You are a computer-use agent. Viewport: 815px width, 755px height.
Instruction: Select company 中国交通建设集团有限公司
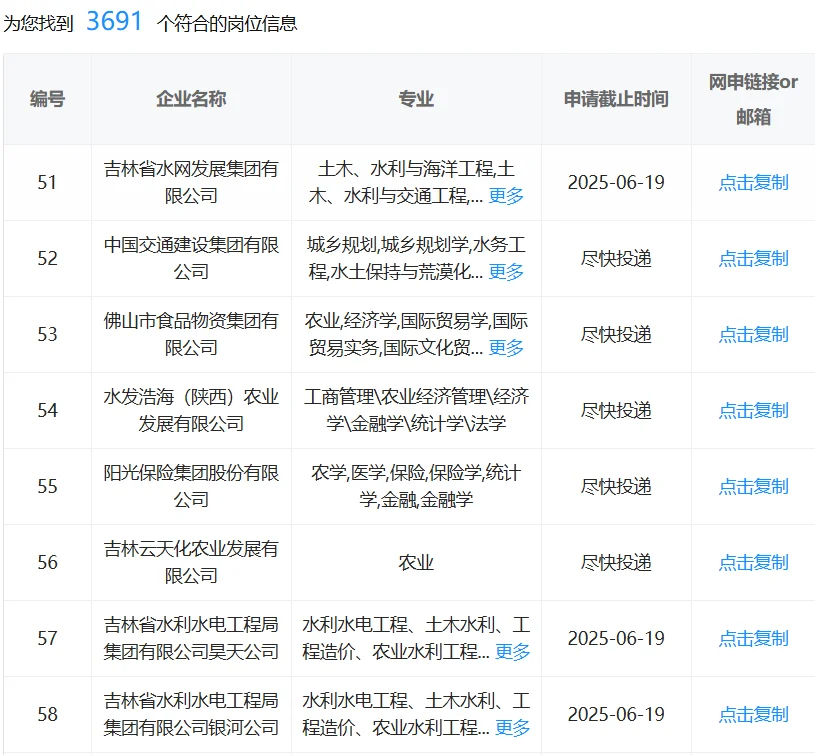[x=191, y=258]
